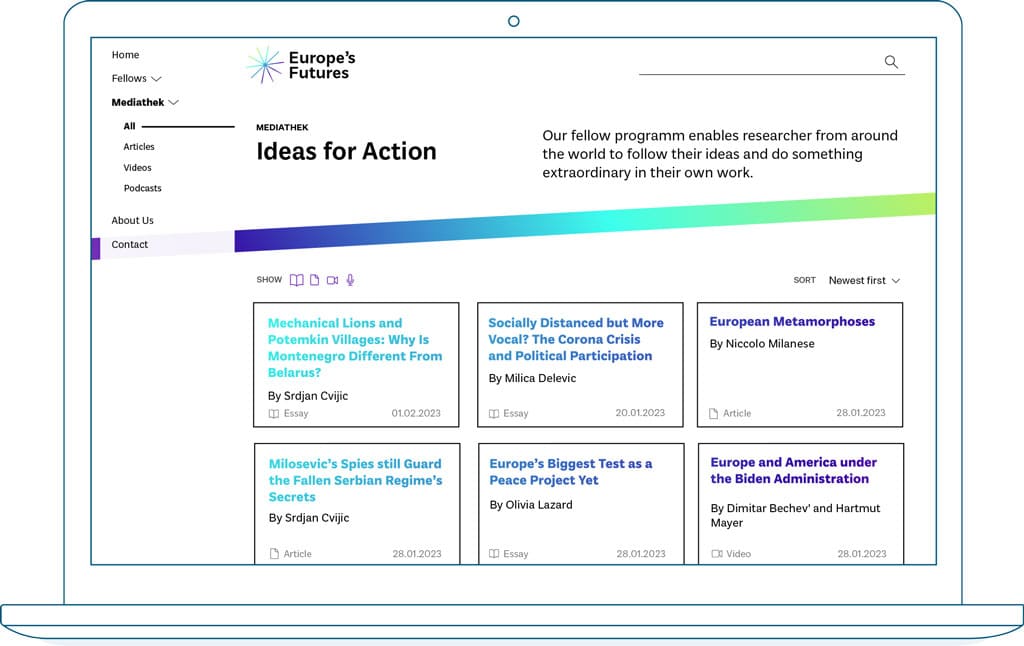1024x646 pixels.
Task: Select the Articles sidebar entry
Action: 139,146
